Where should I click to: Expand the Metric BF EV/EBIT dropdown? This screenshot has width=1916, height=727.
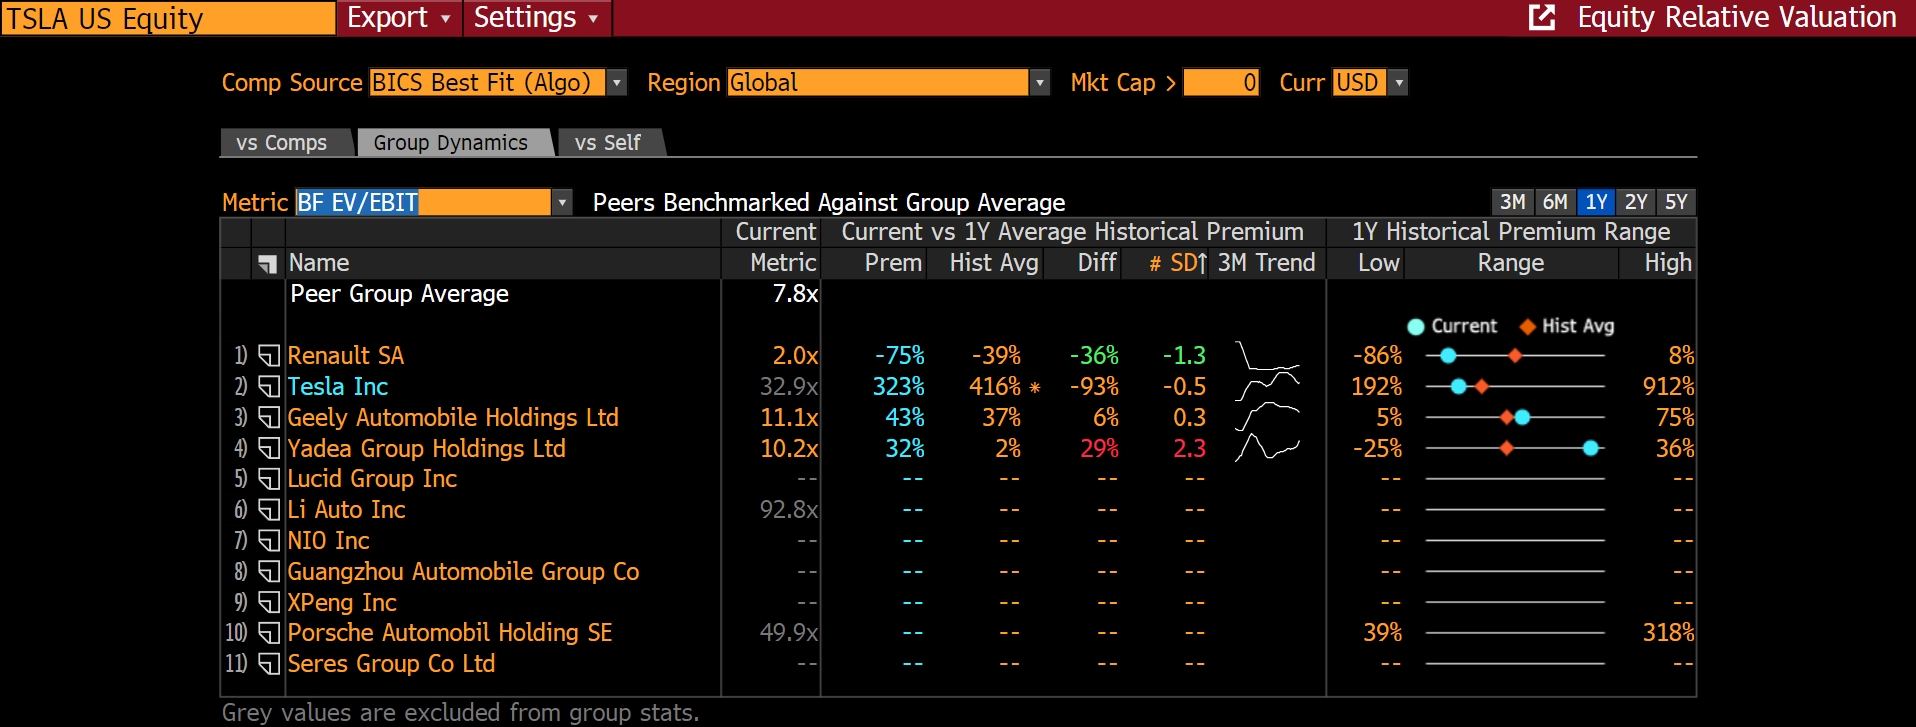click(x=562, y=203)
